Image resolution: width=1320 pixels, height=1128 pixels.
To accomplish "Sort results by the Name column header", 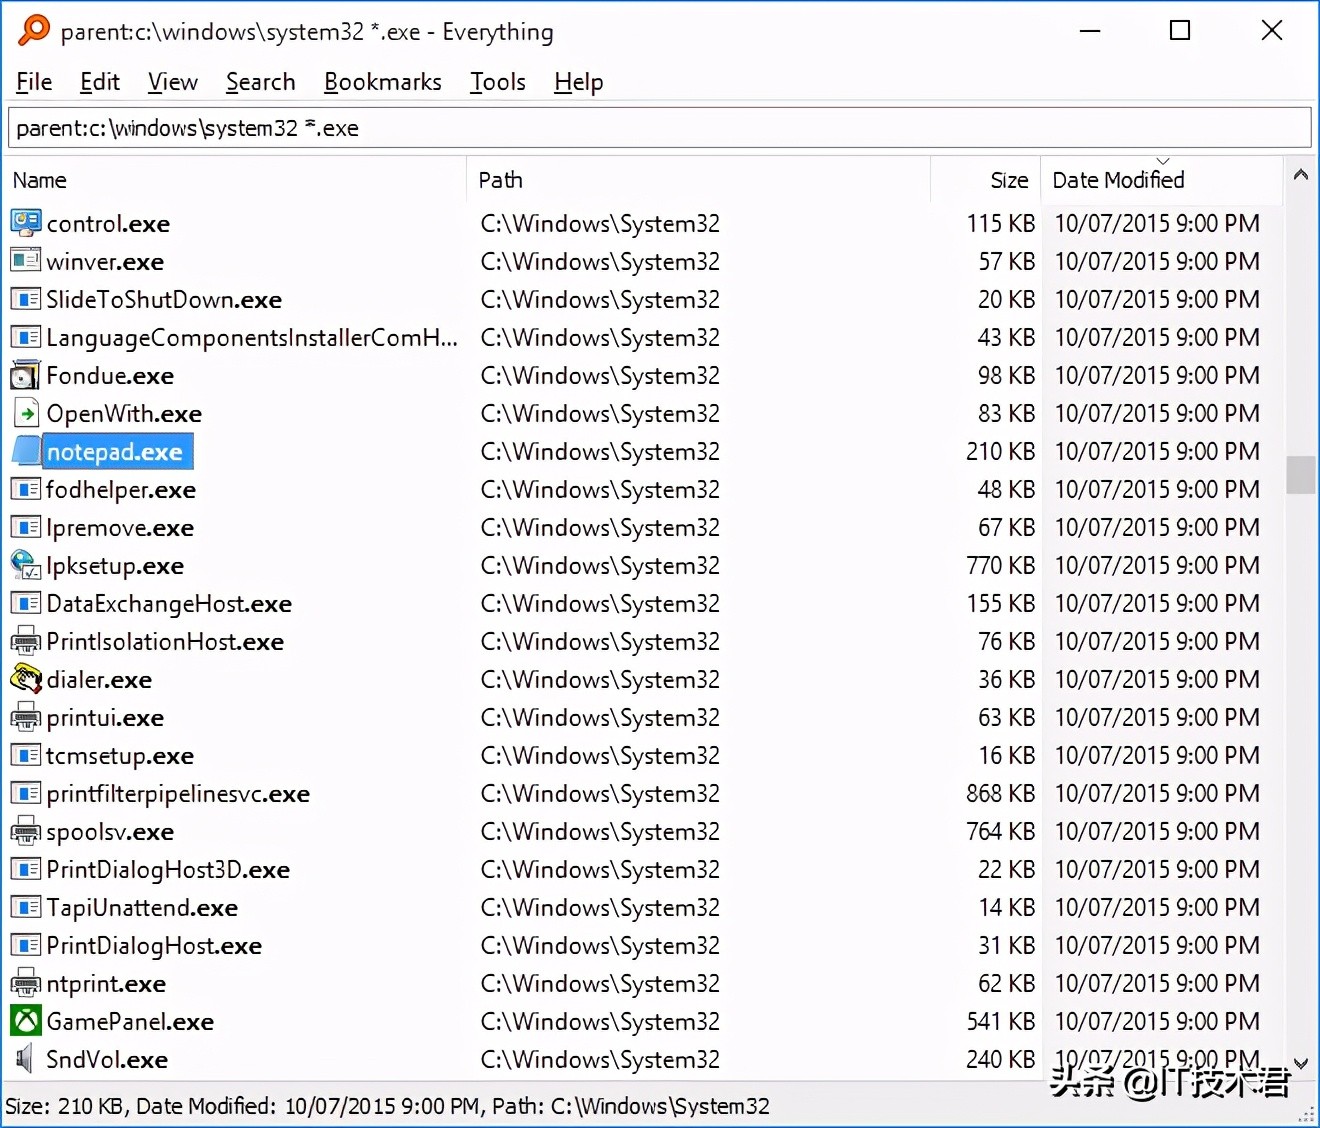I will pyautogui.click(x=40, y=180).
